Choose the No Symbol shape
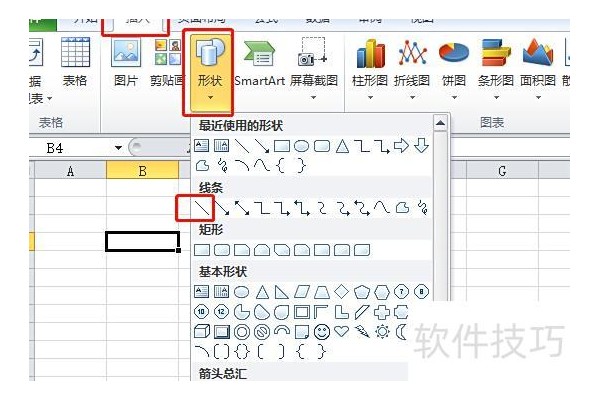Screen dimensions: 600x400 pyautogui.click(x=262, y=332)
